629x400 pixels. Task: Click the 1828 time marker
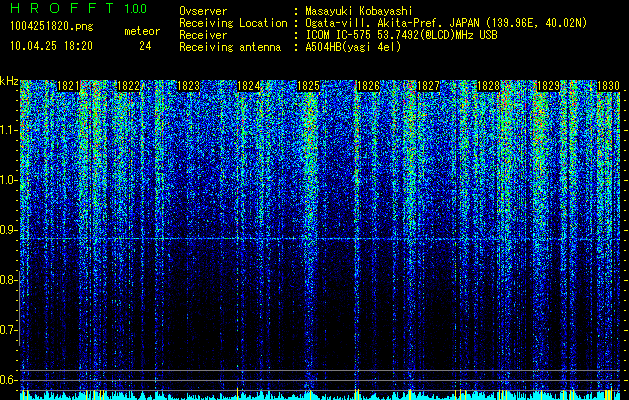tap(489, 86)
